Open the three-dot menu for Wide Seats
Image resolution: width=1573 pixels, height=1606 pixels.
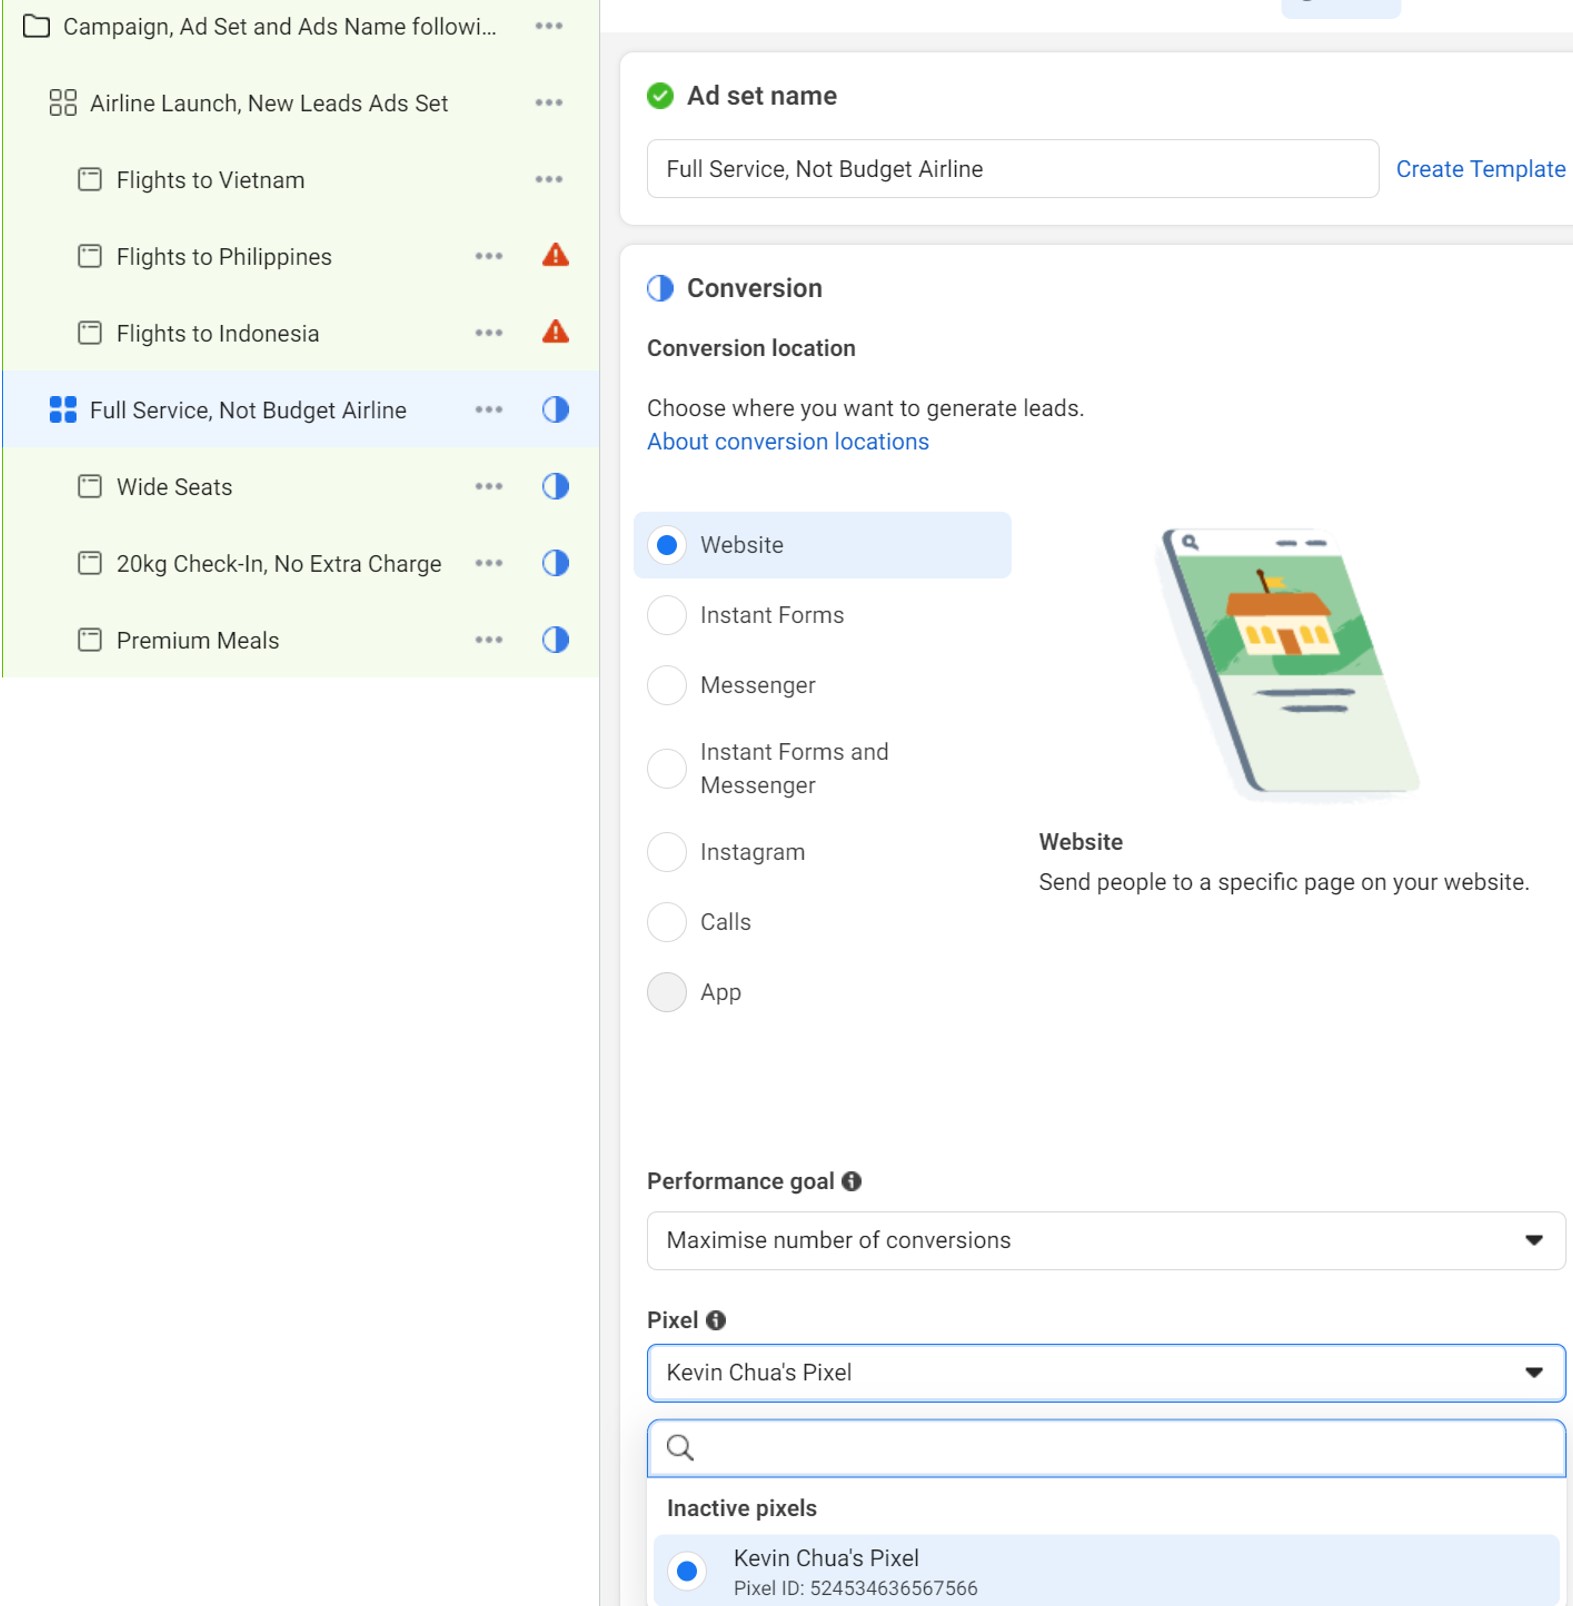488,487
